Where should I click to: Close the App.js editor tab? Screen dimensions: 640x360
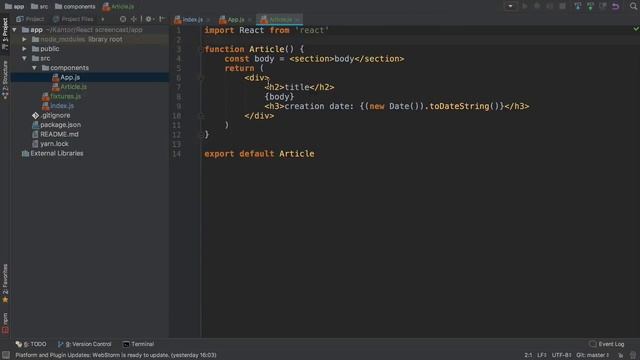[250, 20]
